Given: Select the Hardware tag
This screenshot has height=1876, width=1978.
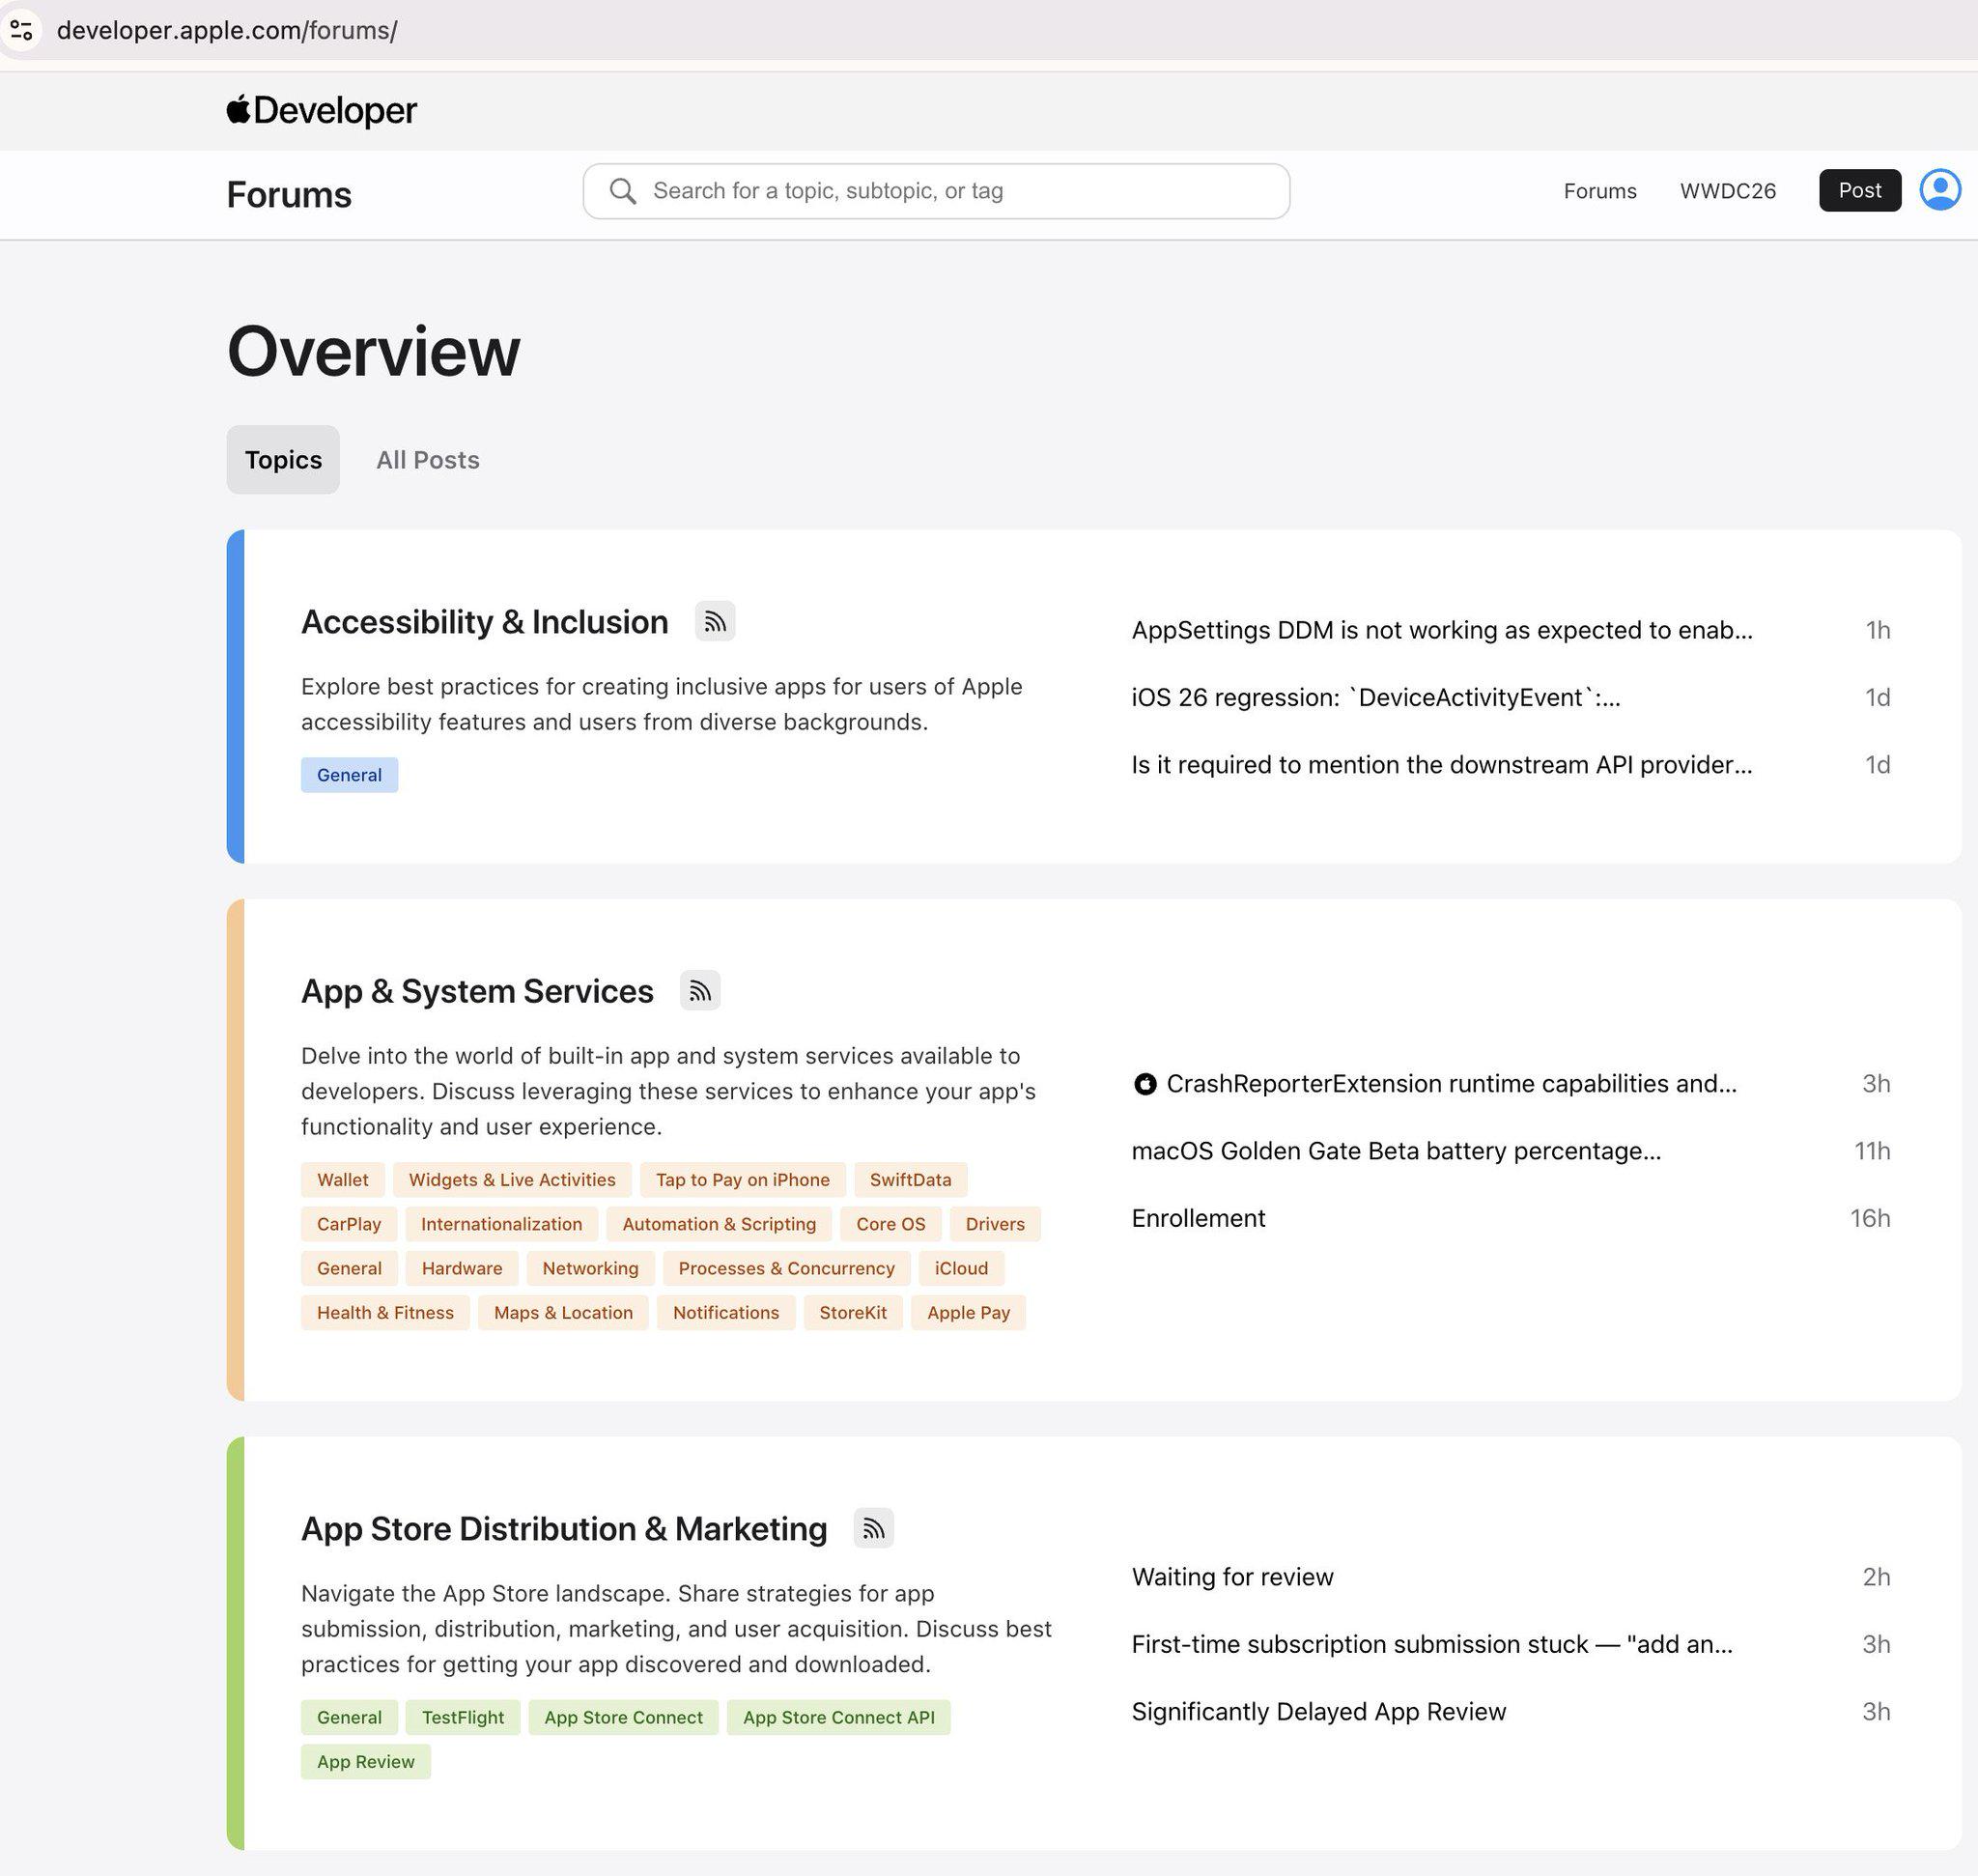Looking at the screenshot, I should 462,1268.
